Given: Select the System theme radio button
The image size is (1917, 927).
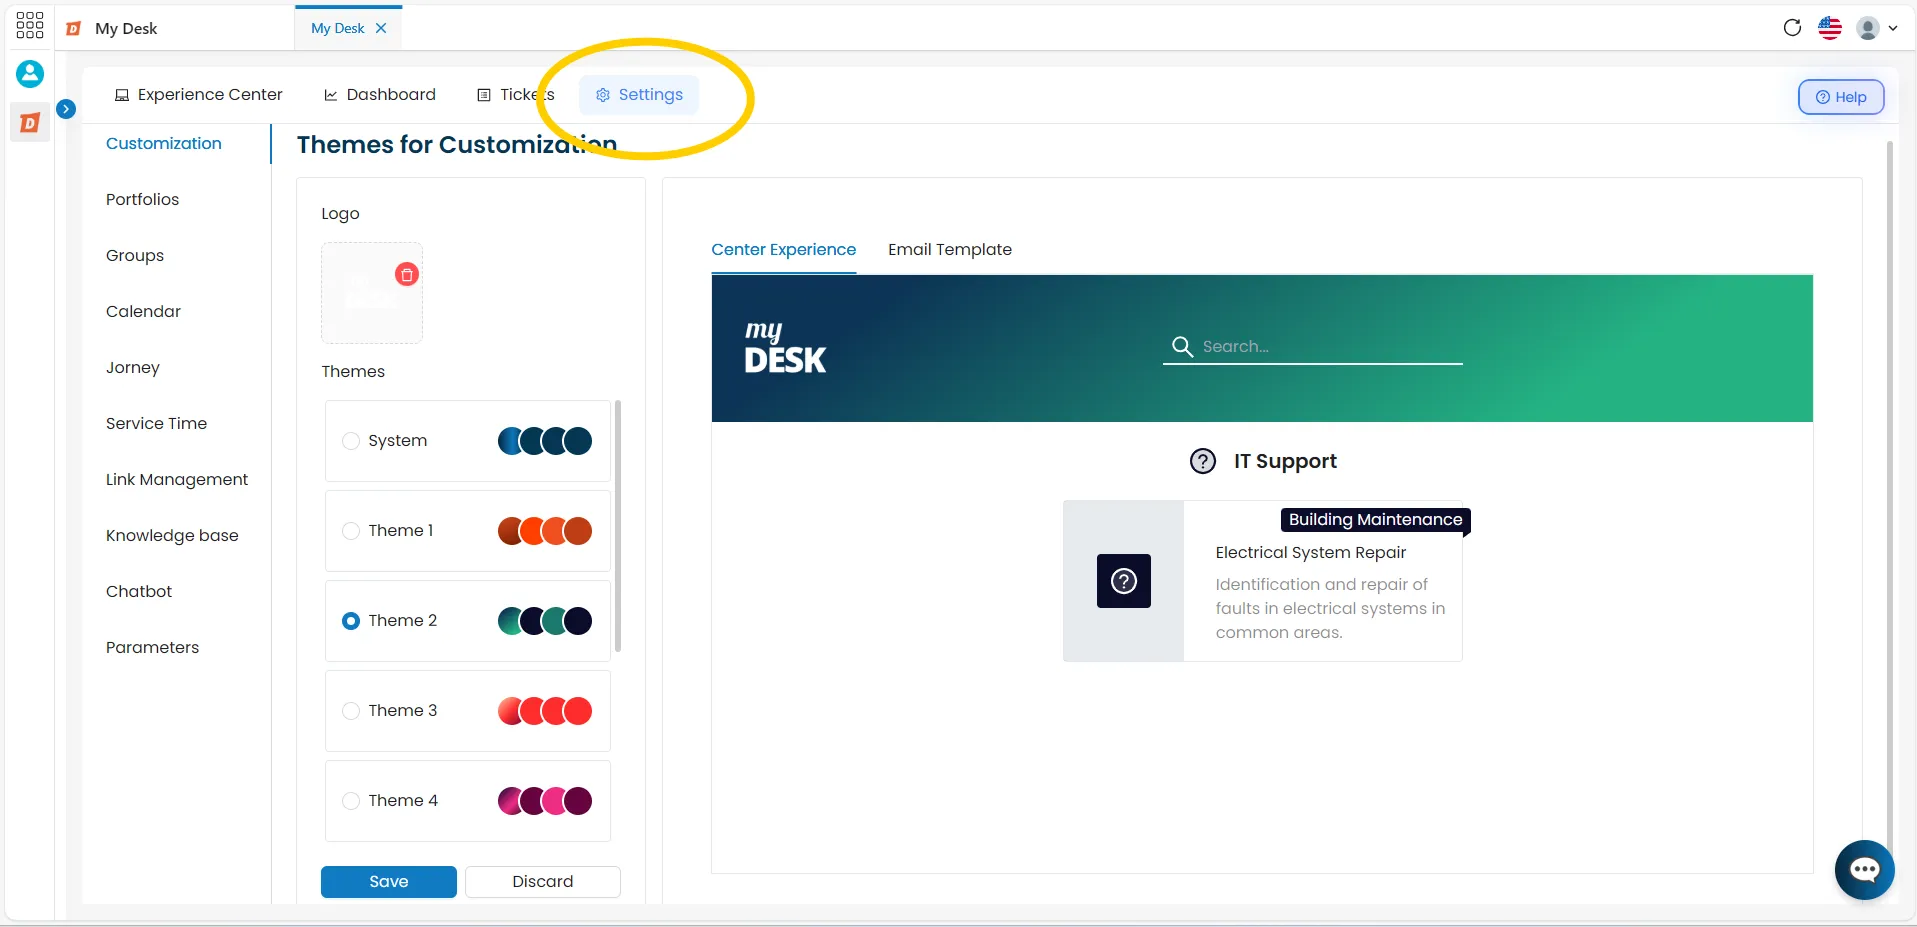Looking at the screenshot, I should (x=351, y=441).
